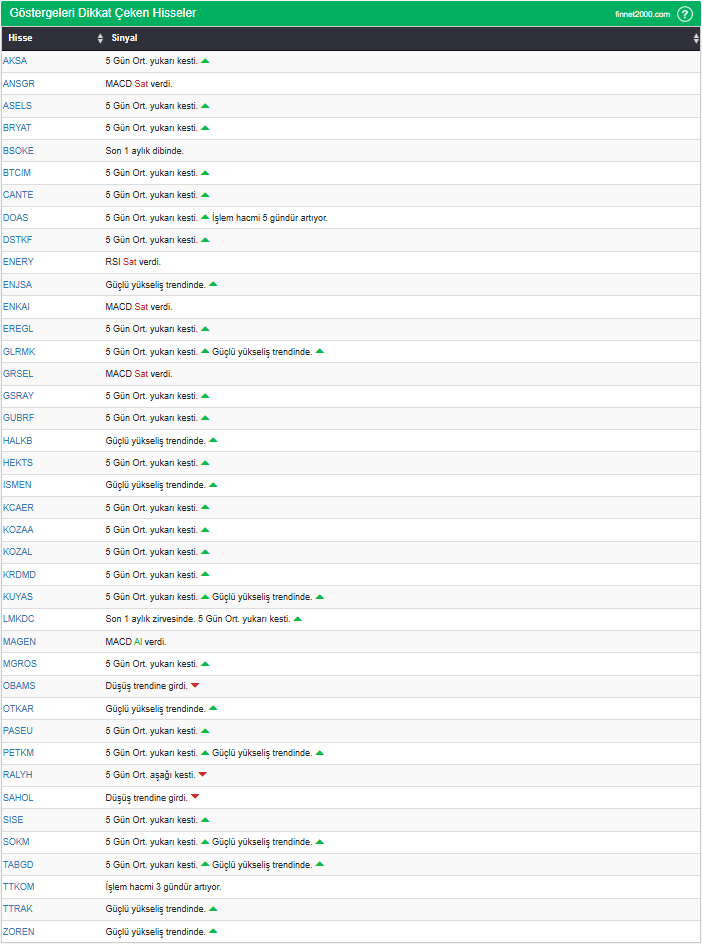Click the green up arrow in the ZOREN row
Viewport: 702px width, 944px height.
tap(213, 931)
